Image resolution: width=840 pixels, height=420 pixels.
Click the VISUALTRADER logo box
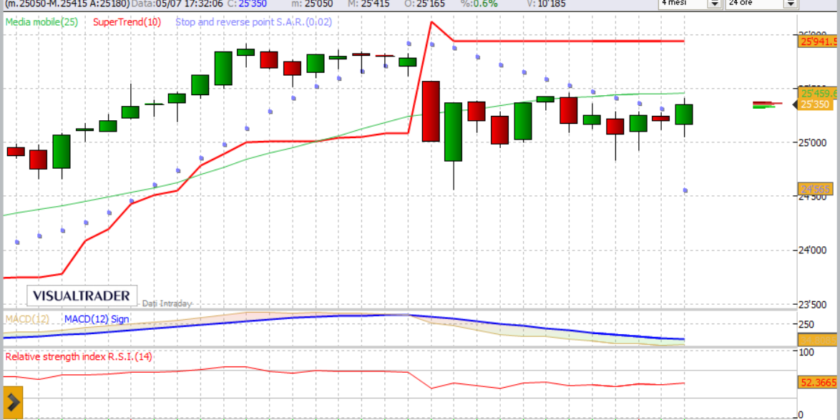82,296
